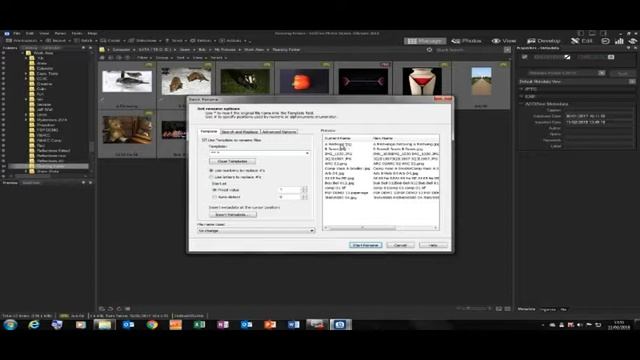Open the Default Metadata View dropdown

click(632, 82)
